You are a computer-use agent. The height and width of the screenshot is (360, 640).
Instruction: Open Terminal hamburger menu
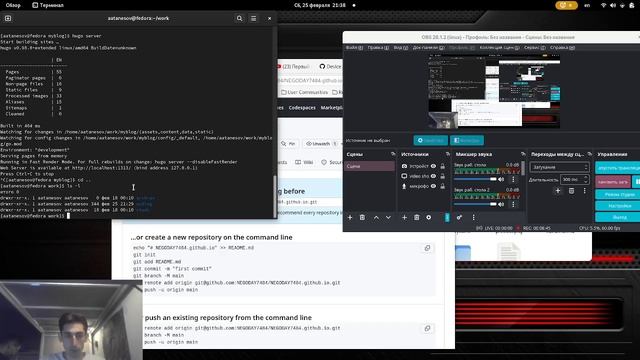[253, 18]
